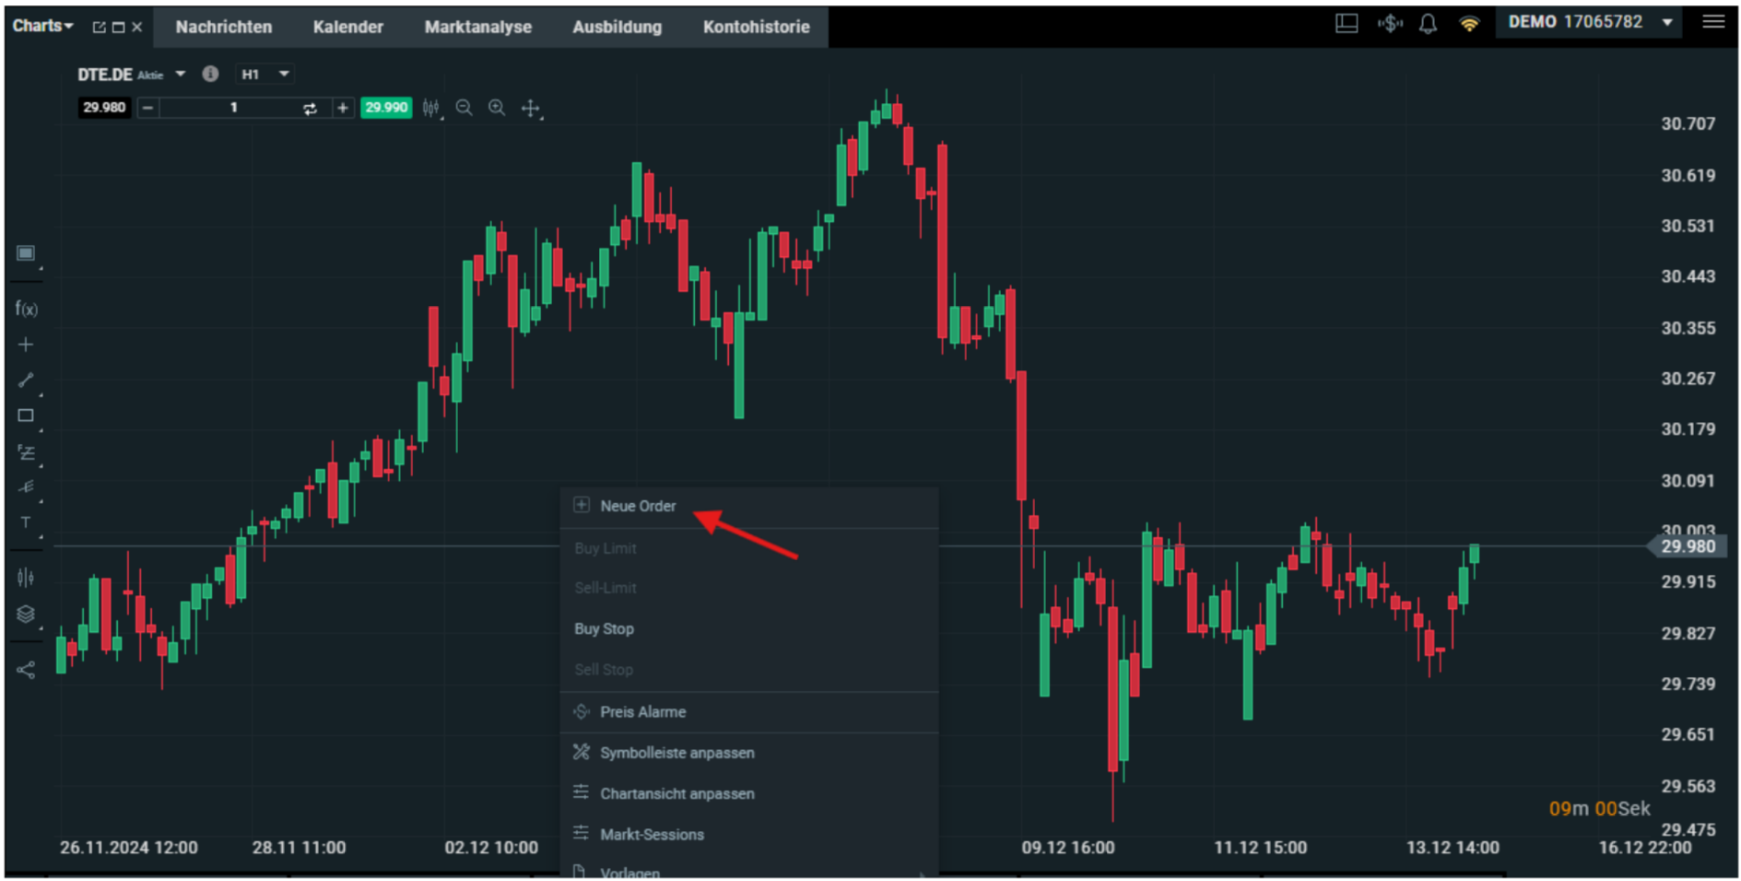Image resolution: width=1741 pixels, height=881 pixels.
Task: Toggle volume units swap icon
Action: coord(310,108)
